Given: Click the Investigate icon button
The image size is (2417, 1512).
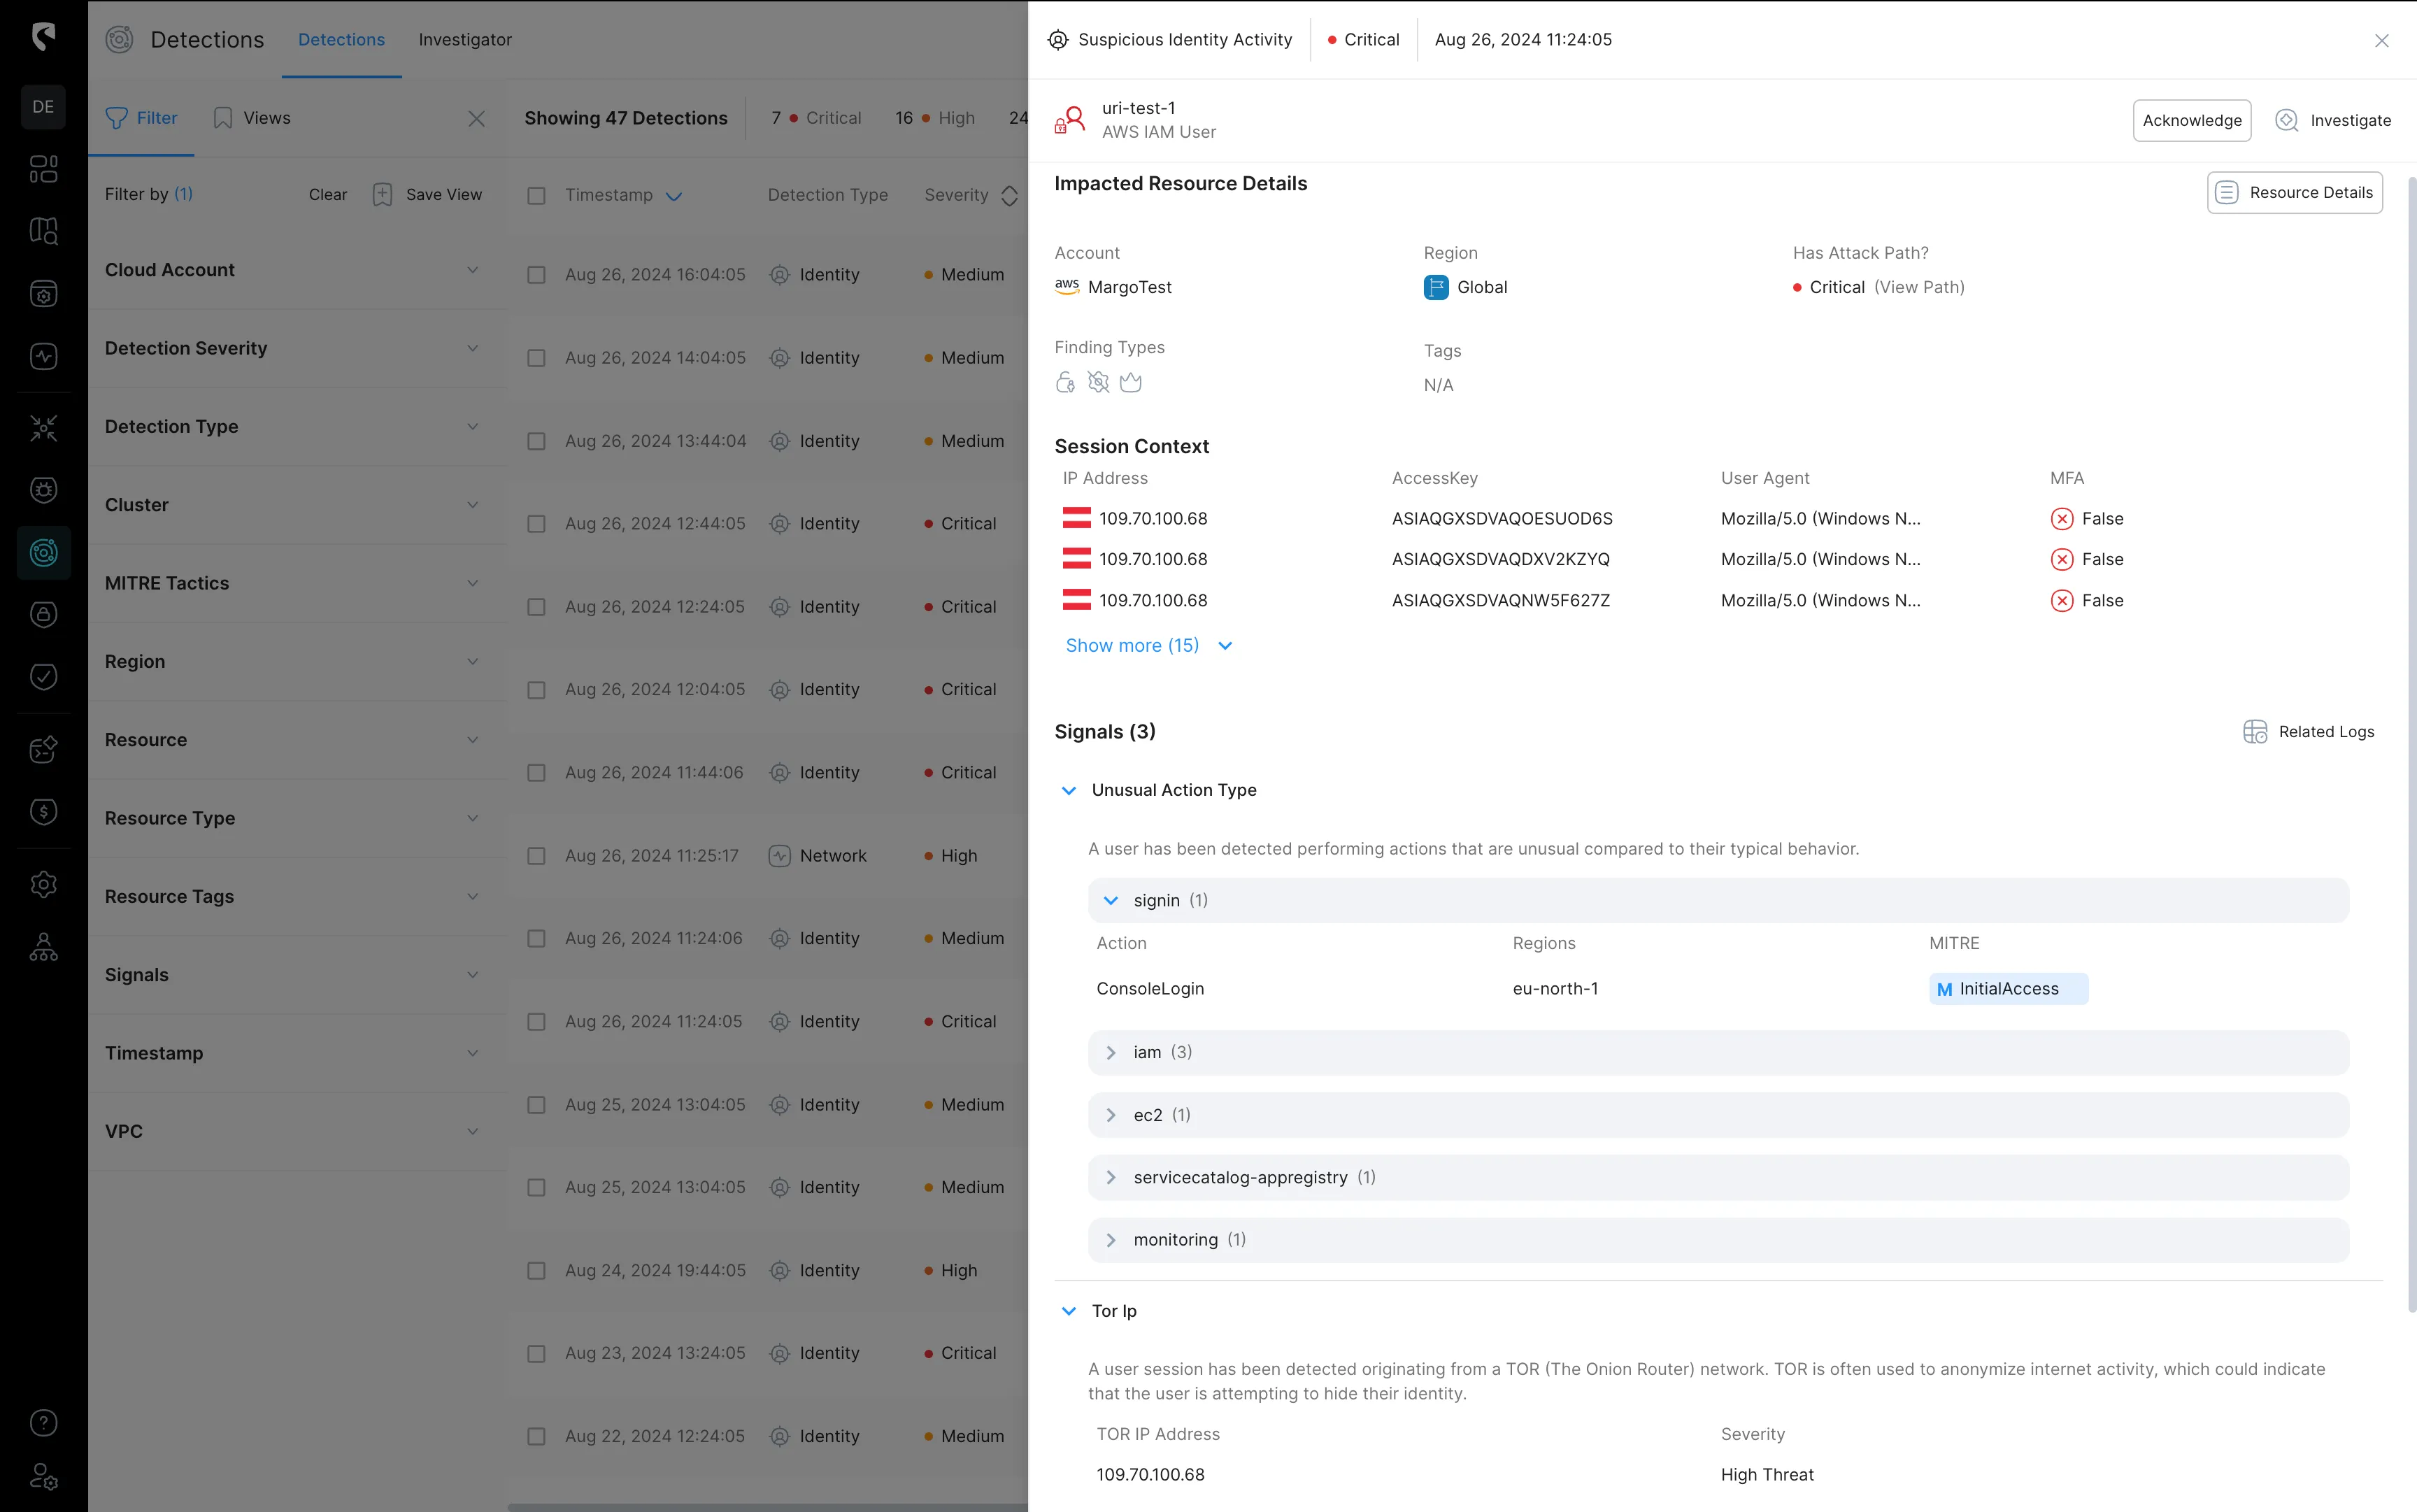Looking at the screenshot, I should tap(2286, 120).
